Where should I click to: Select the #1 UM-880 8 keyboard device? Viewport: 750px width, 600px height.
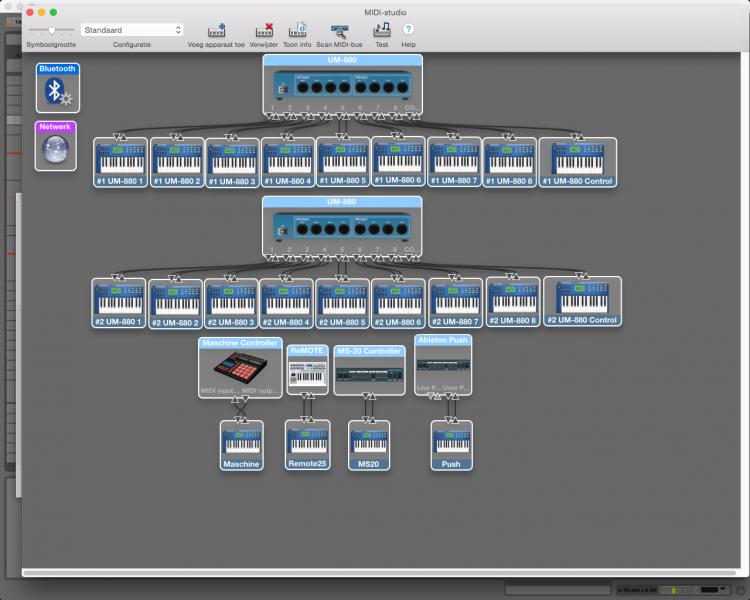point(509,163)
